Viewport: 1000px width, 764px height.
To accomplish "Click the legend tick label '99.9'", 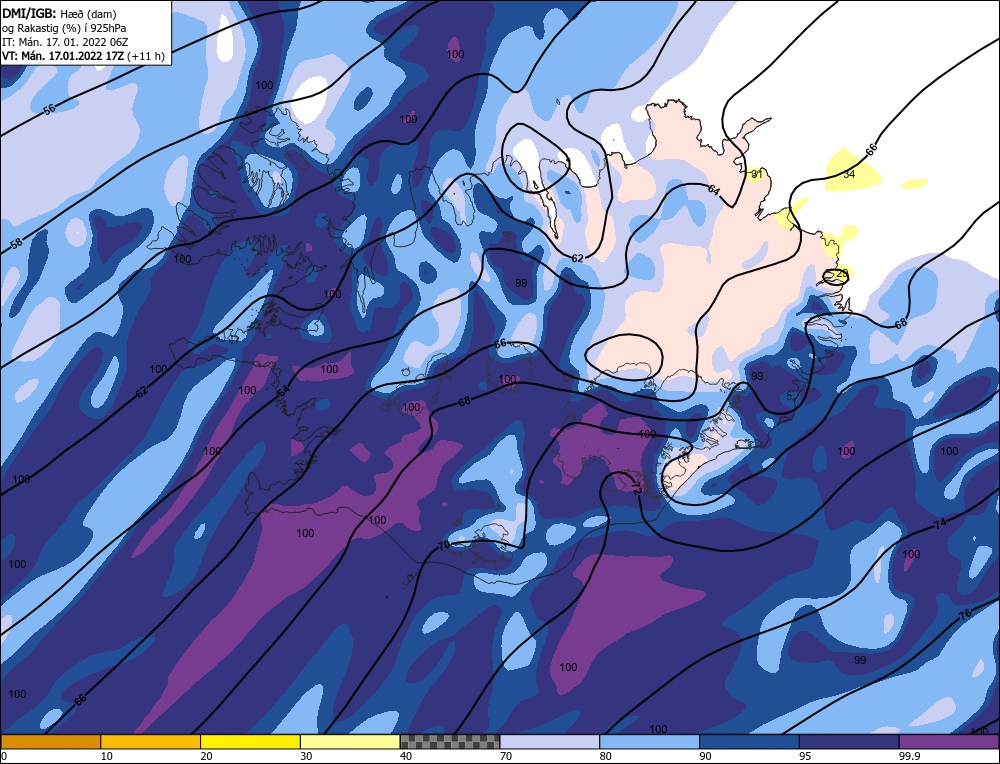I will tap(908, 756).
